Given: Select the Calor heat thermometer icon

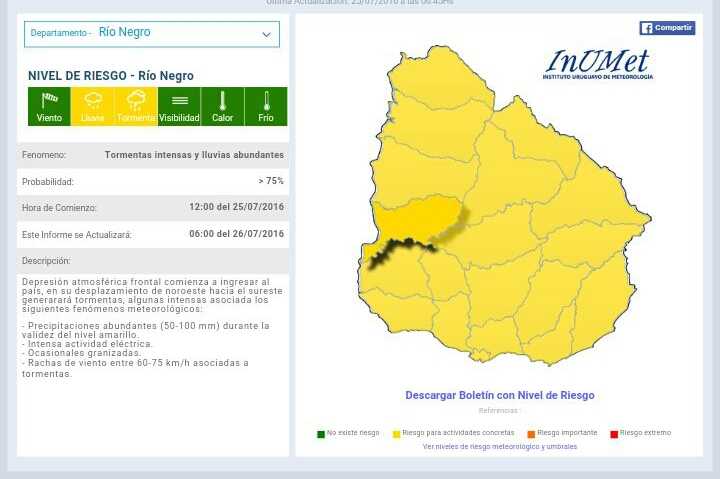Looking at the screenshot, I should tap(222, 106).
